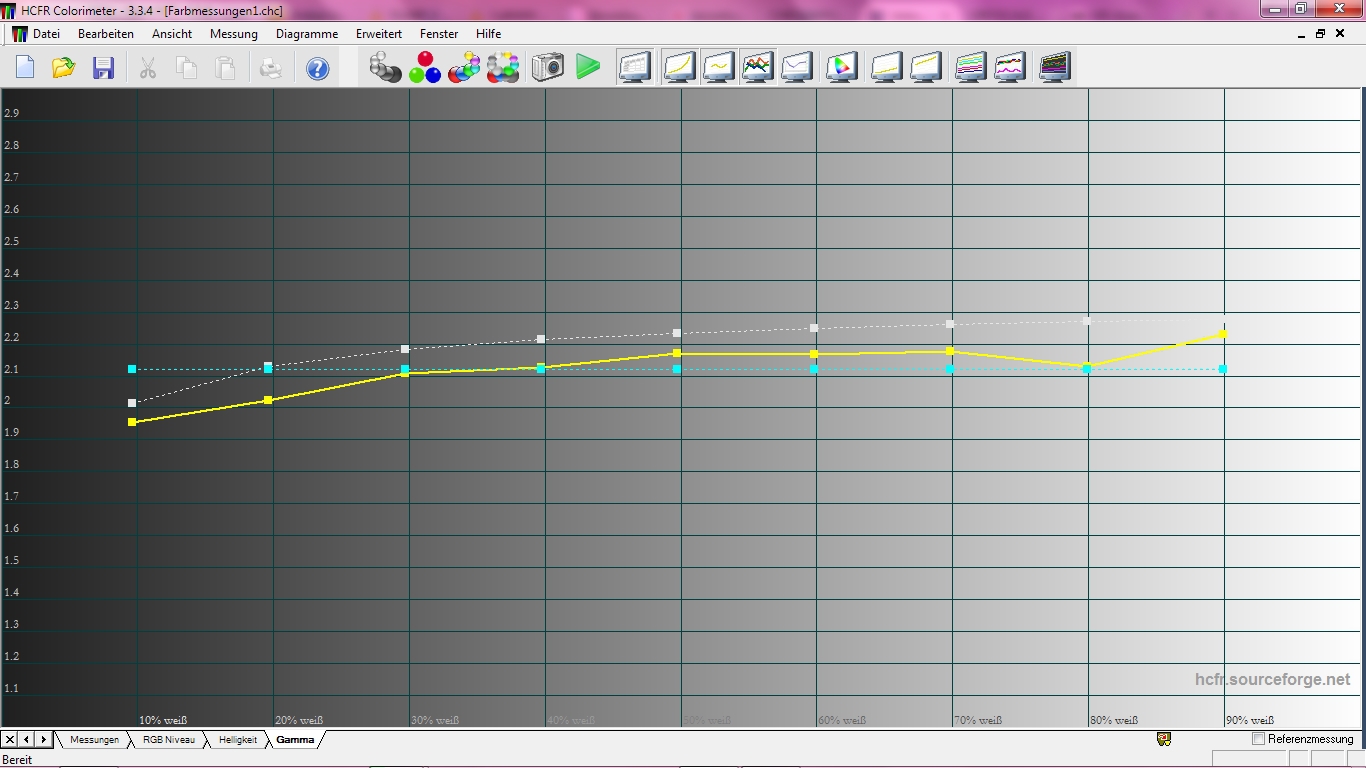Open the Diagramme menu
Screen dimensions: 1366x768
click(307, 34)
